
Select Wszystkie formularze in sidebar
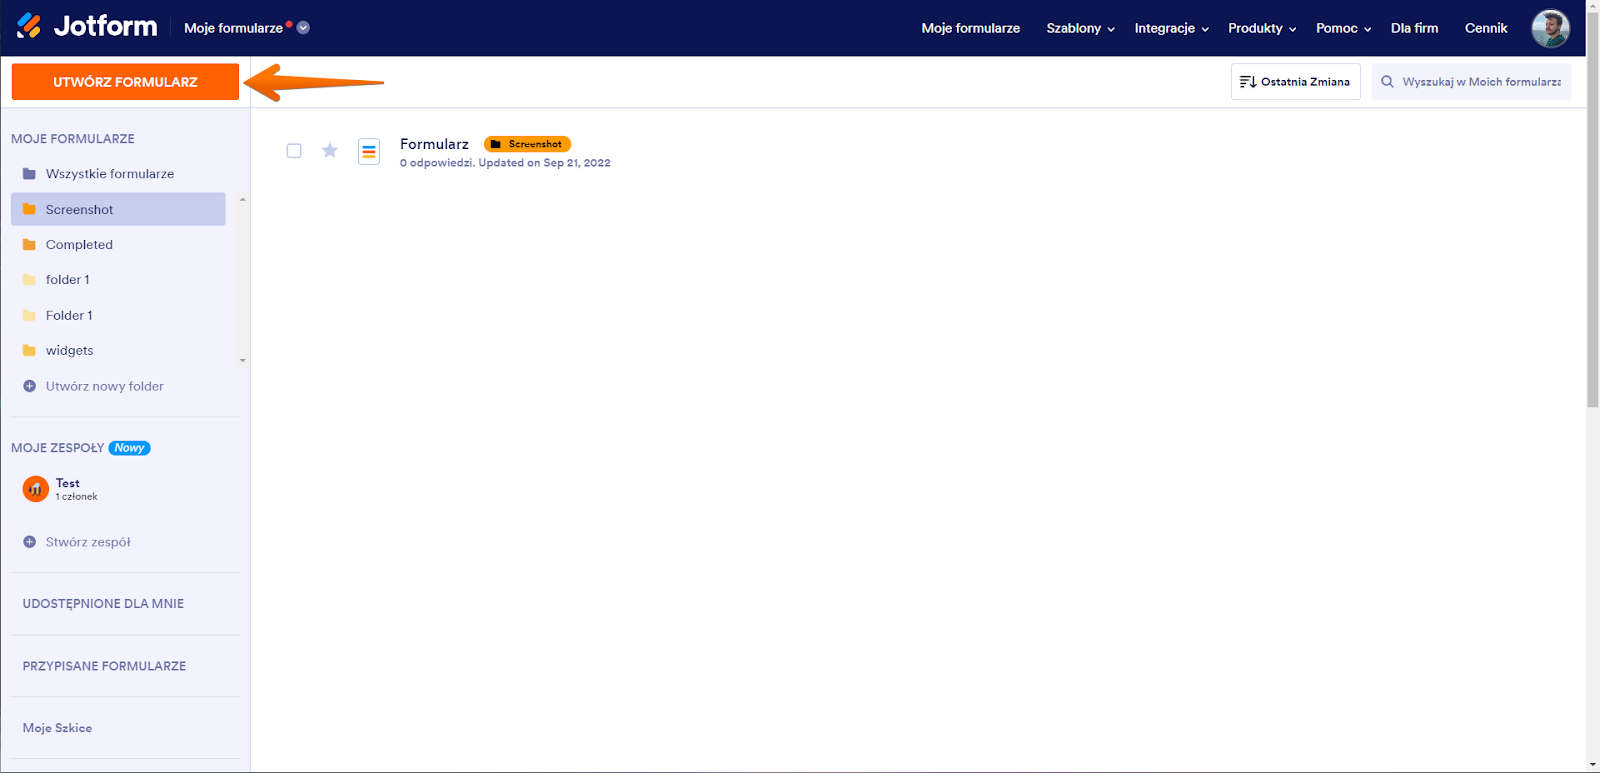(118, 174)
